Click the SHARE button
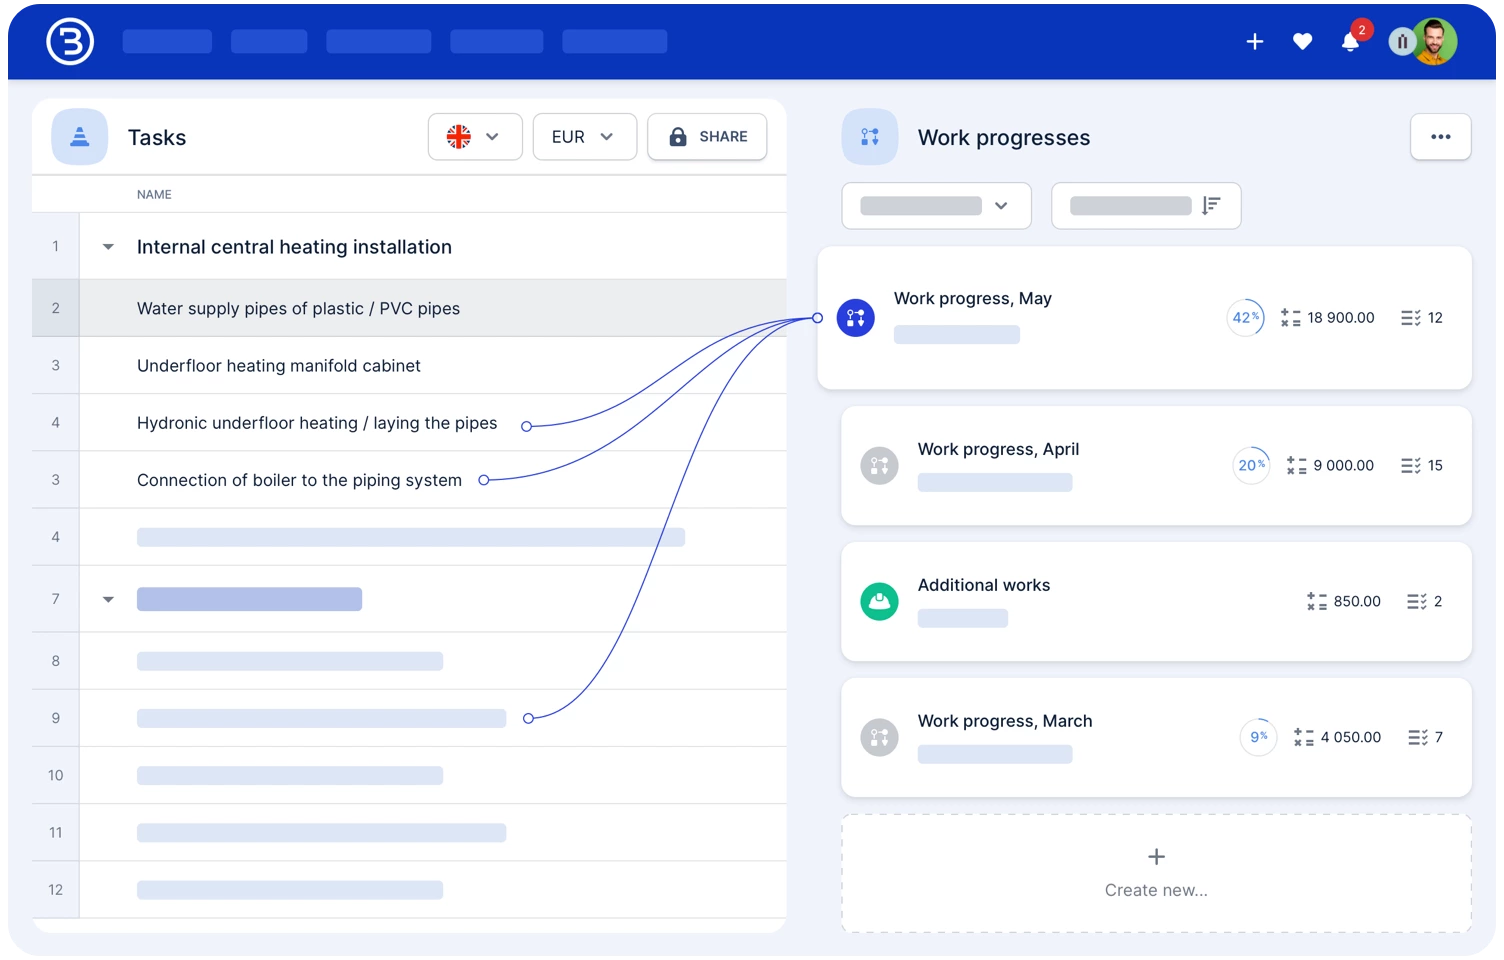The height and width of the screenshot is (960, 1504). 707,137
